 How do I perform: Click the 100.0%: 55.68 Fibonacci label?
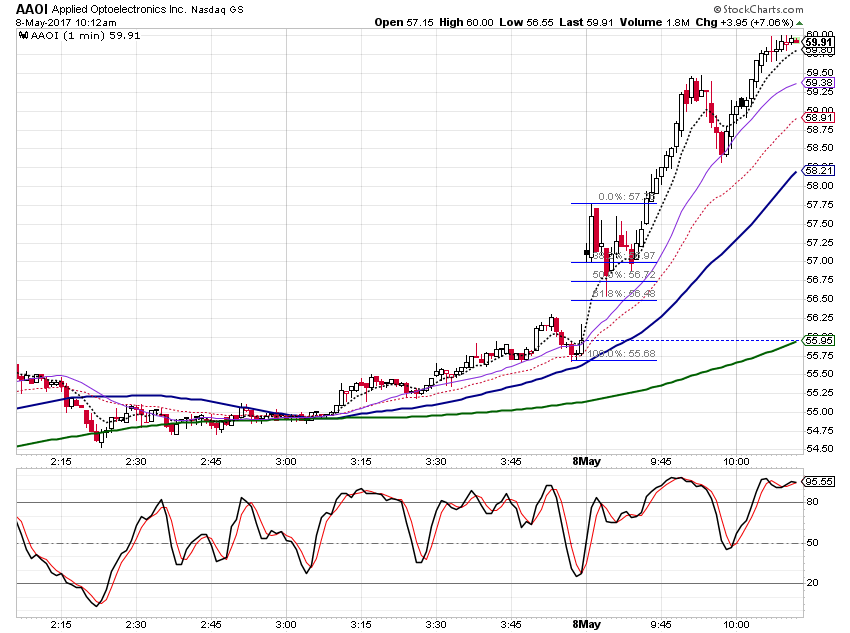coord(621,354)
